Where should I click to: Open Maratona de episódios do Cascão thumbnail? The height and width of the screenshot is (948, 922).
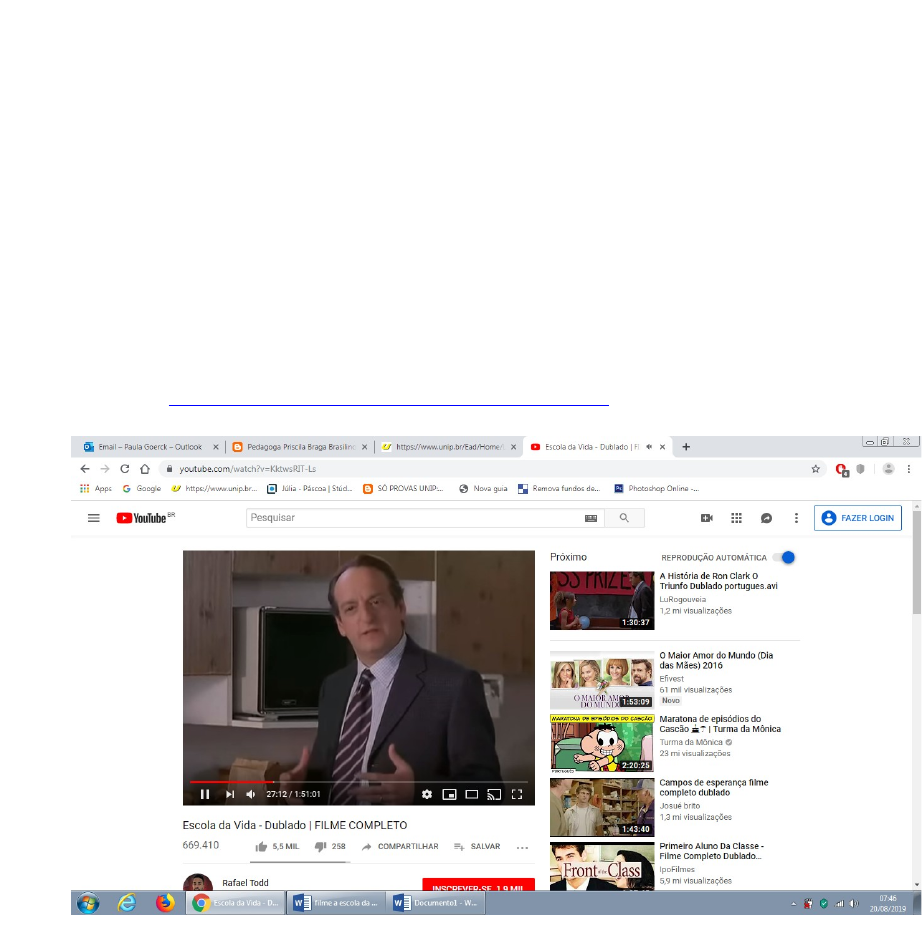[602, 744]
